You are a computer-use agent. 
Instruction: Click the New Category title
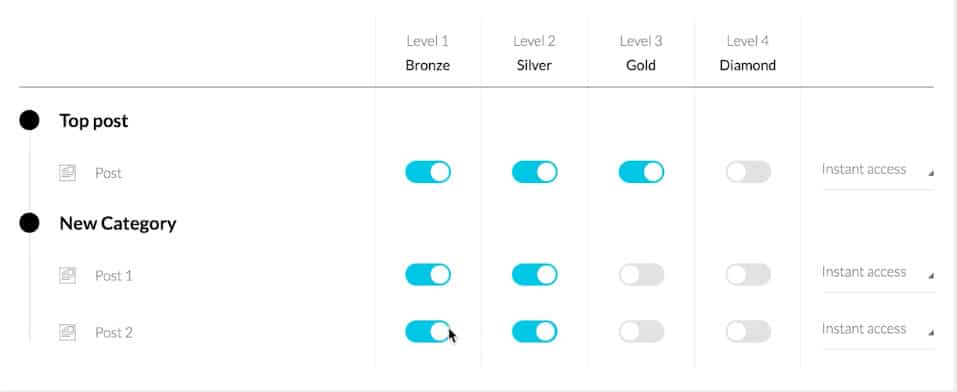click(118, 223)
